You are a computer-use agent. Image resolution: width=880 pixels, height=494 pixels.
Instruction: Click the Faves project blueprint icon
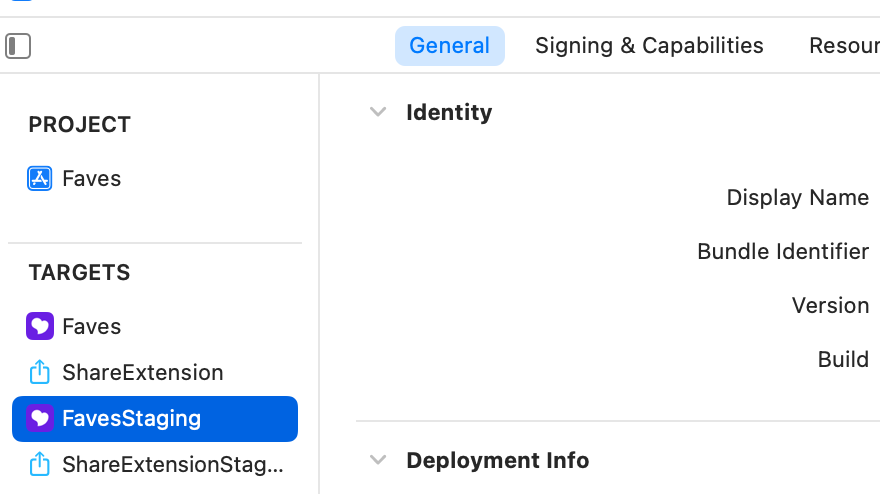(x=39, y=179)
